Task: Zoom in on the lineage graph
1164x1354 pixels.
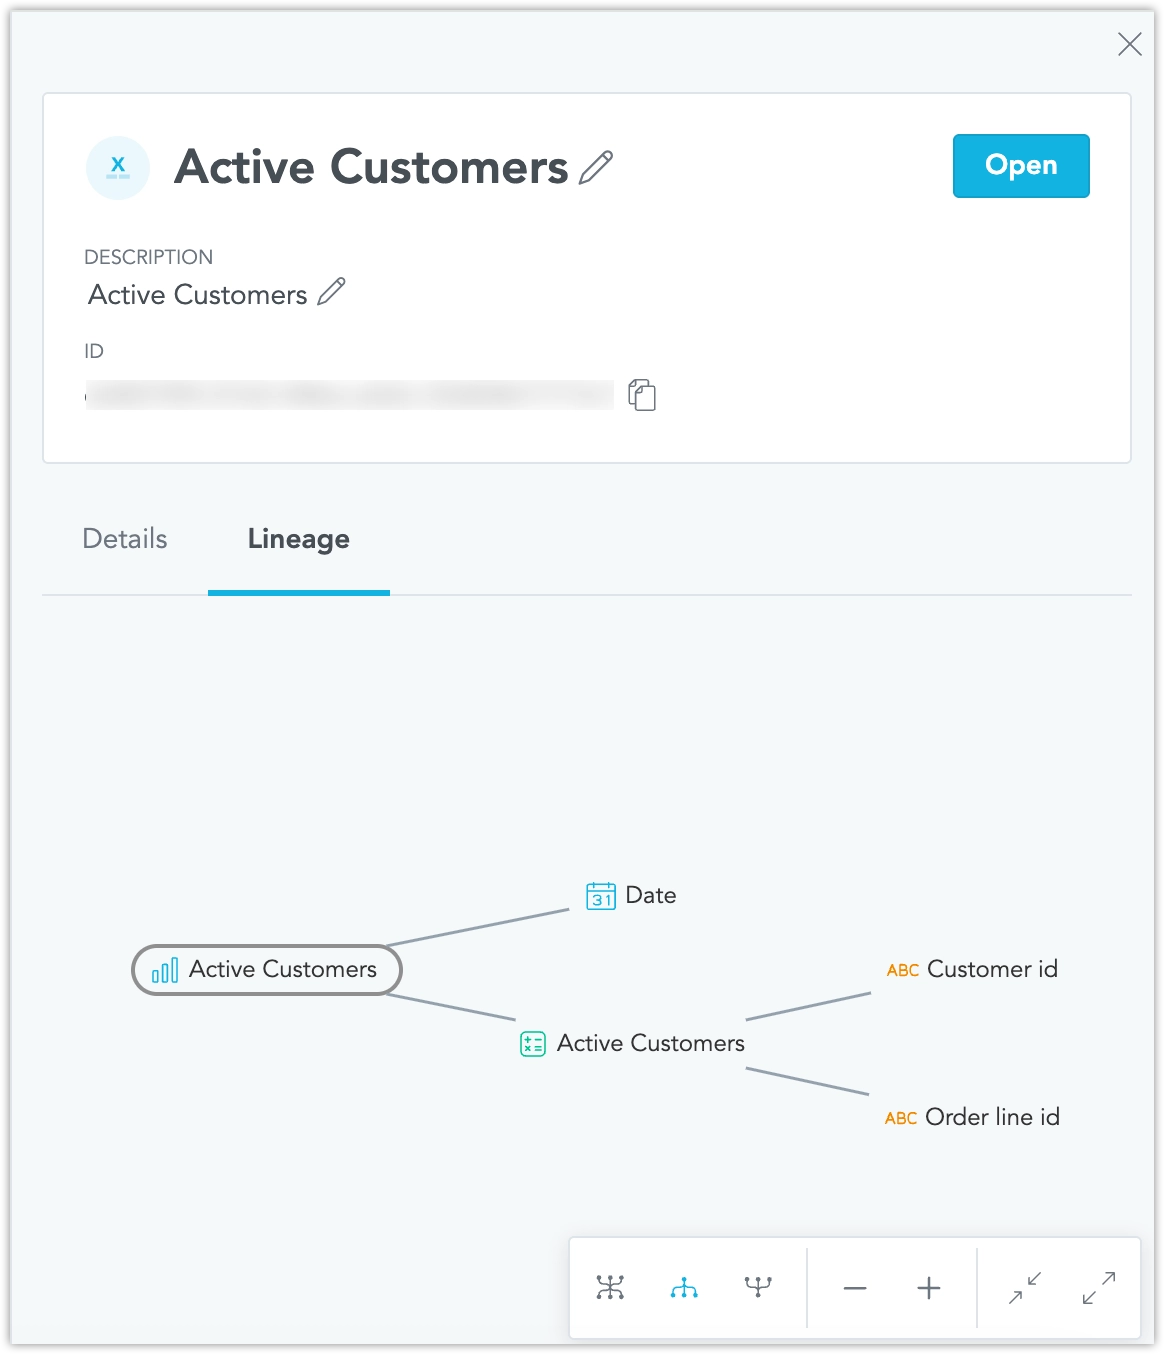Action: (929, 1288)
